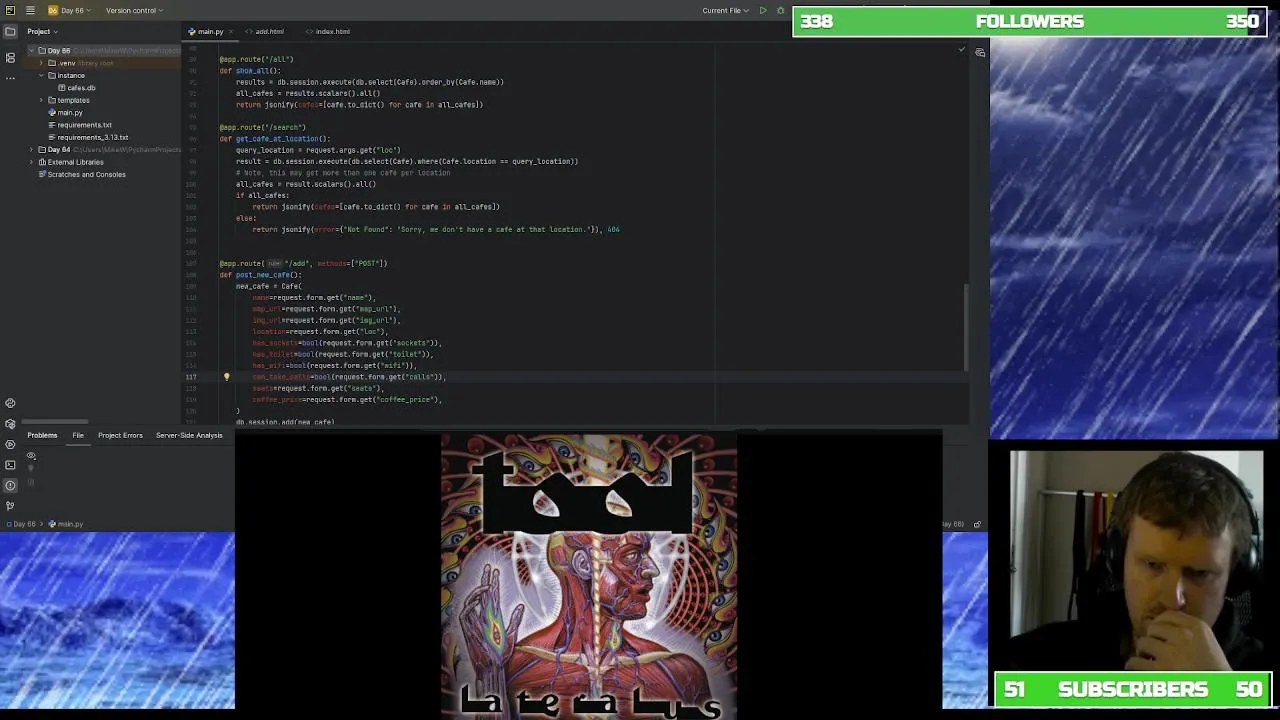Click Day 66 in the breadcrumb bar
The height and width of the screenshot is (720, 1280).
pyautogui.click(x=20, y=524)
